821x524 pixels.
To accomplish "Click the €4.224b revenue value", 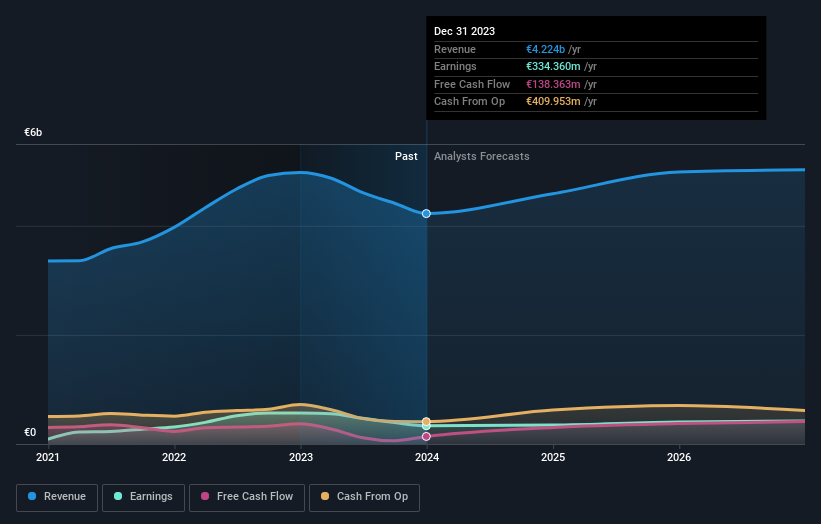I will tap(546, 49).
